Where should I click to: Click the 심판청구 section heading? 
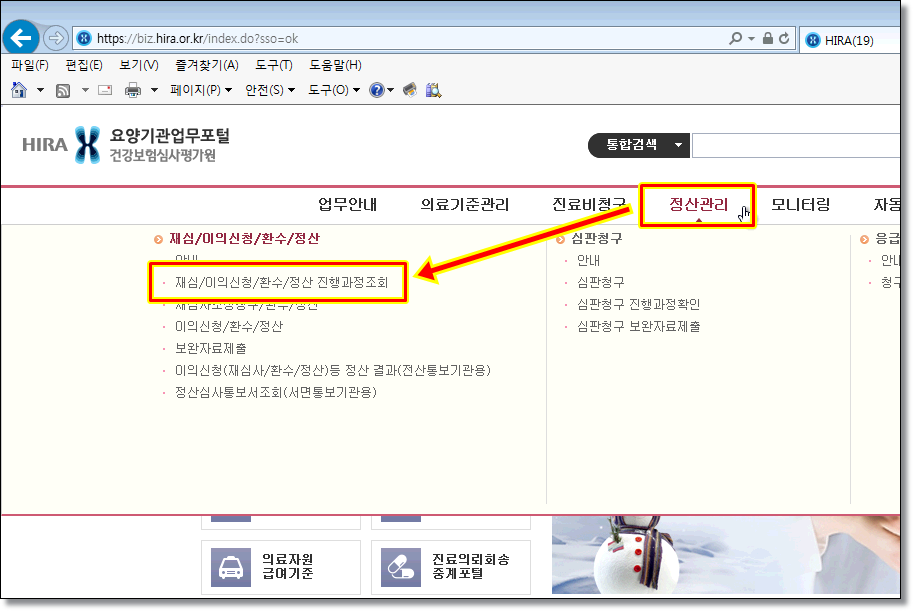coord(597,238)
